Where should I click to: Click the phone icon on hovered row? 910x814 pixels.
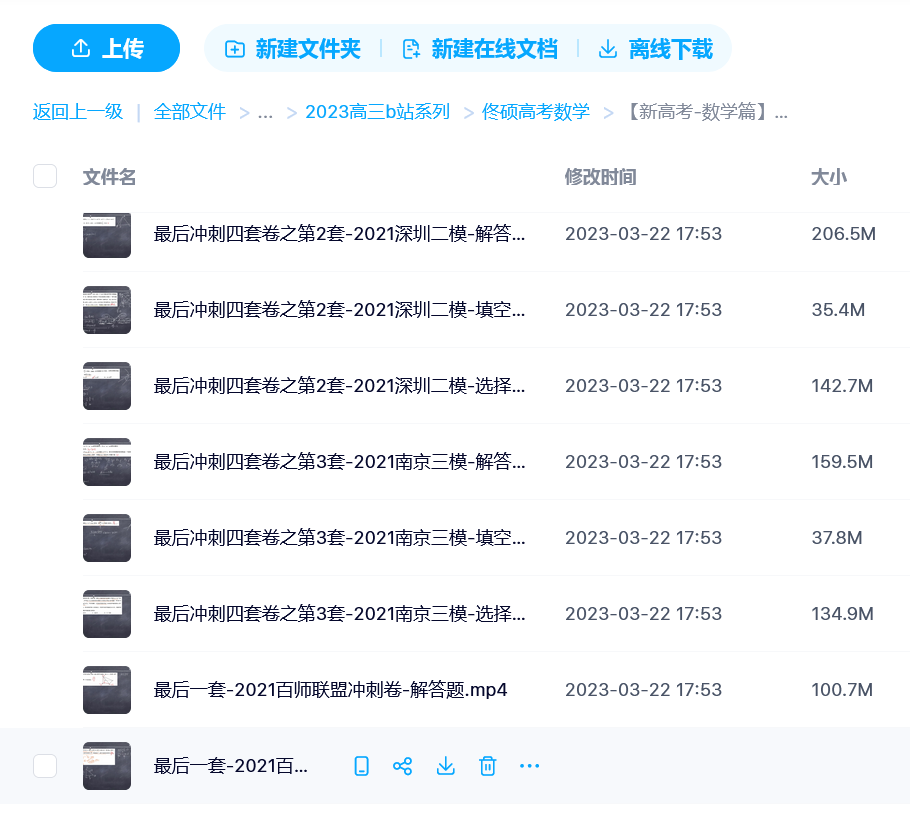[x=362, y=766]
